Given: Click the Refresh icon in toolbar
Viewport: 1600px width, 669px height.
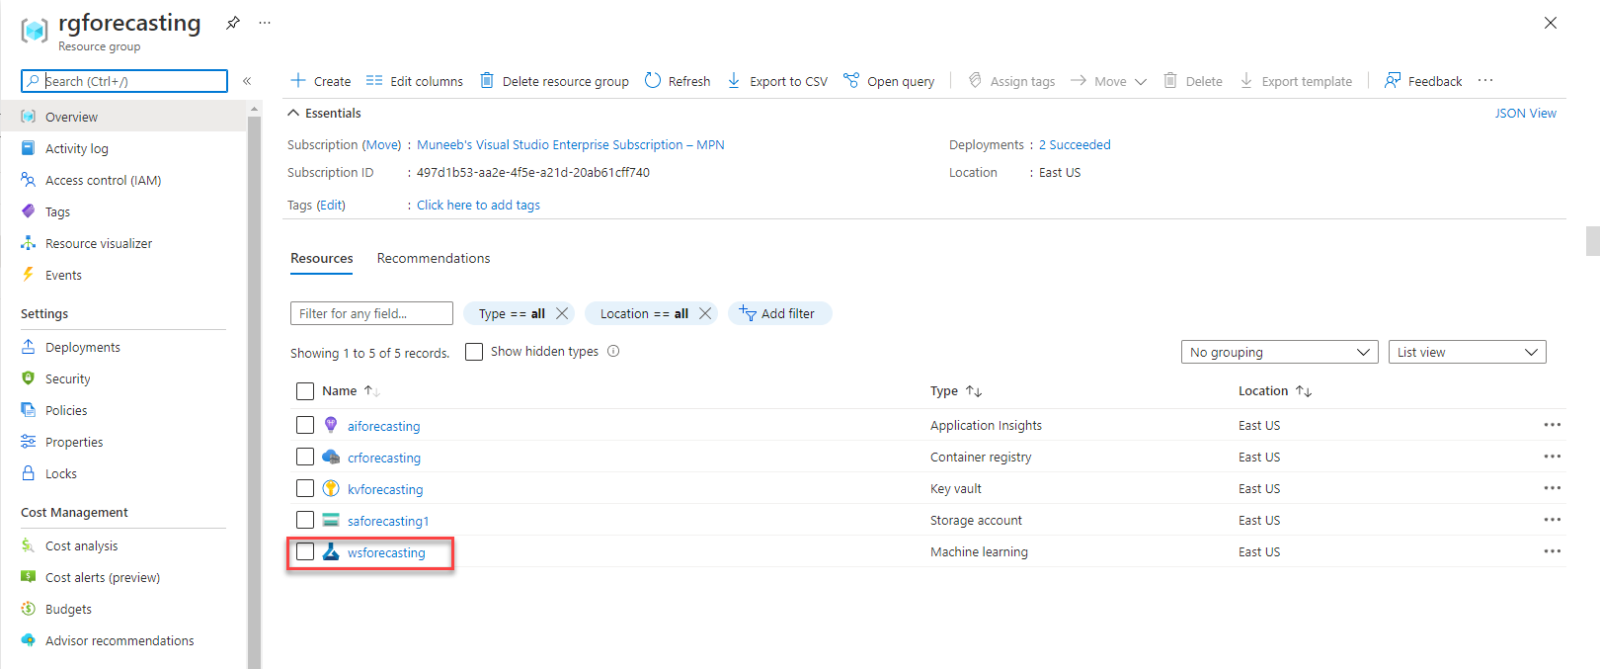Looking at the screenshot, I should 653,81.
